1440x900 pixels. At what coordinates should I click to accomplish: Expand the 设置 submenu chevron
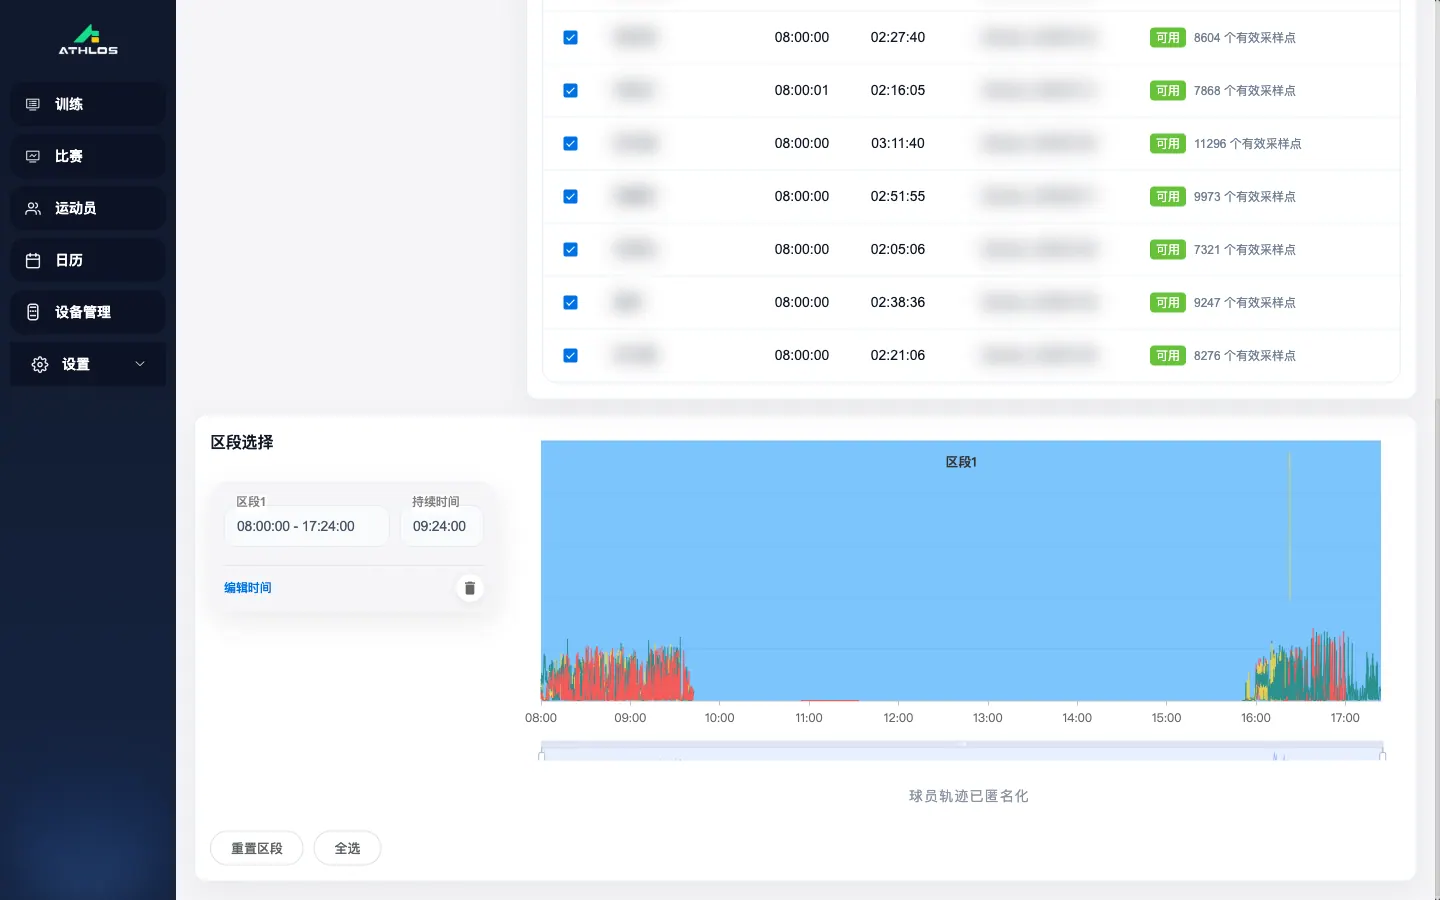(x=140, y=364)
